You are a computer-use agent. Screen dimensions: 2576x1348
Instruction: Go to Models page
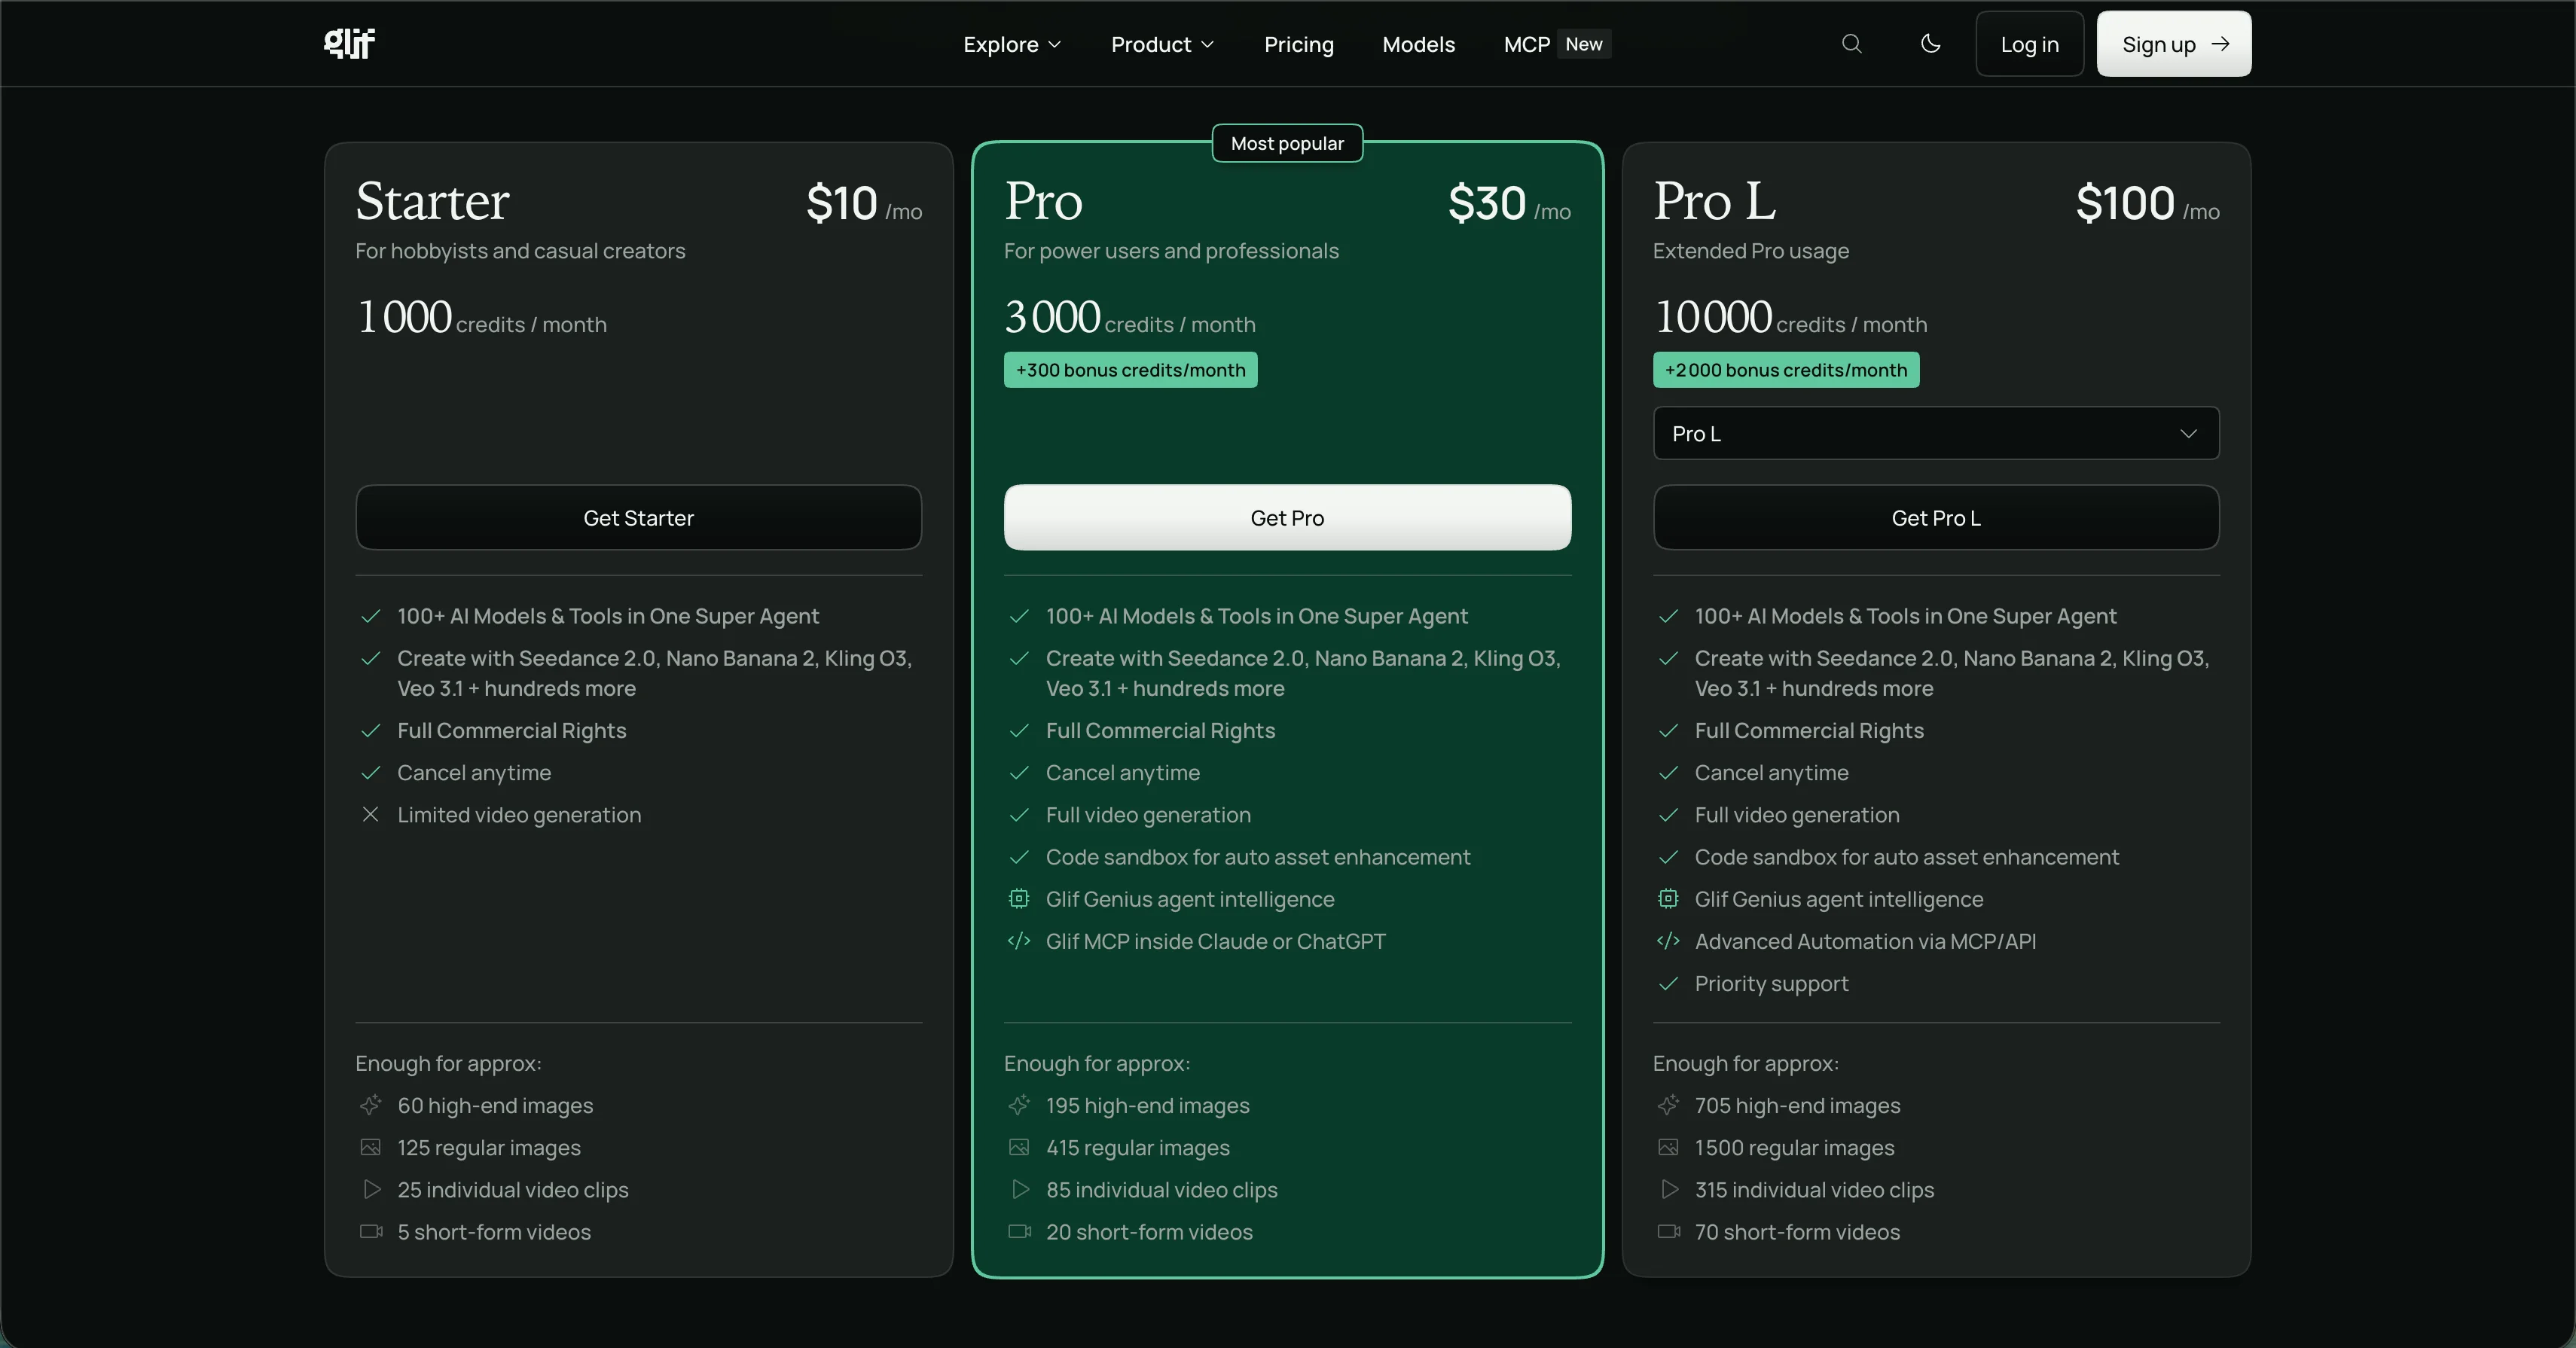pos(1418,44)
